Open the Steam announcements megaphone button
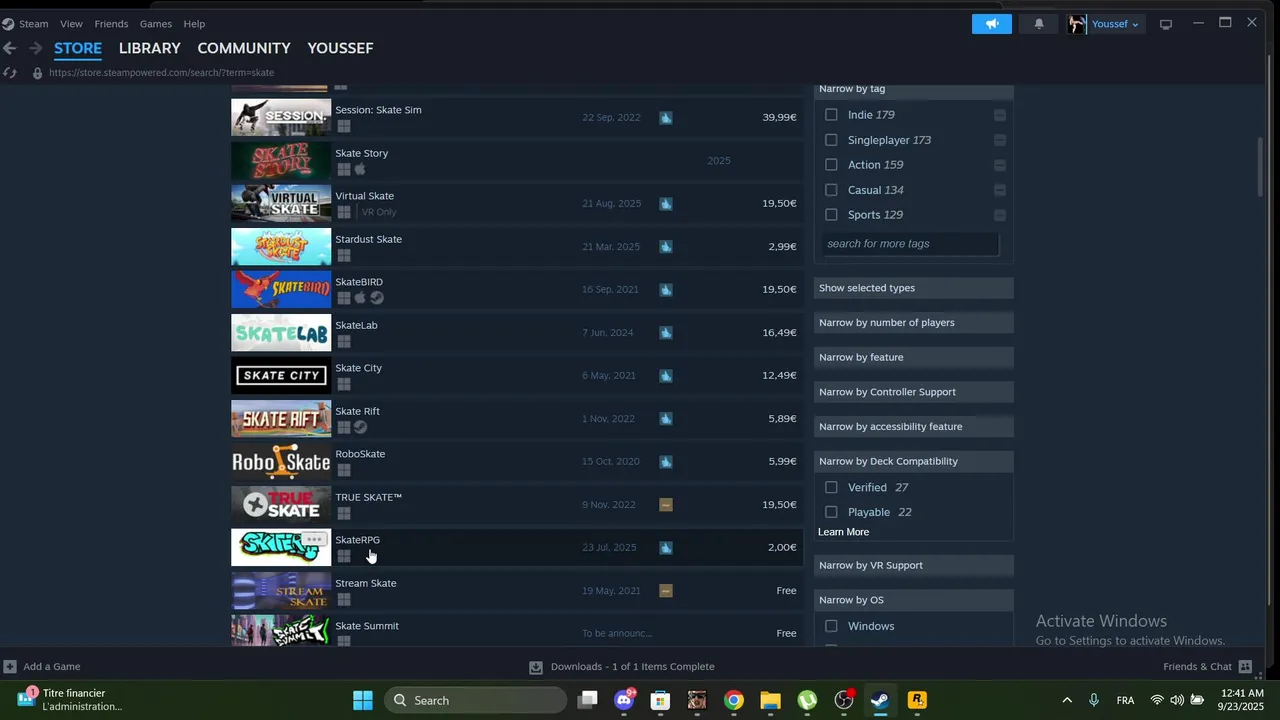 pyautogui.click(x=992, y=24)
